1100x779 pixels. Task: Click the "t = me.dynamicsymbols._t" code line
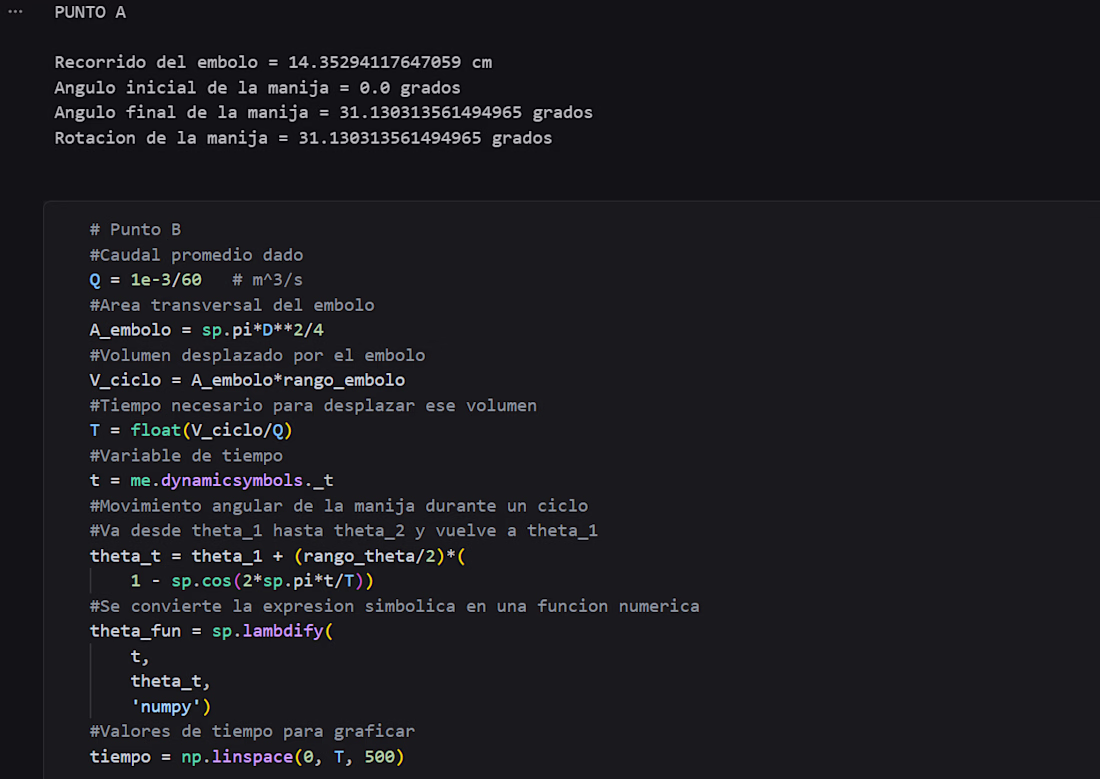[212, 481]
